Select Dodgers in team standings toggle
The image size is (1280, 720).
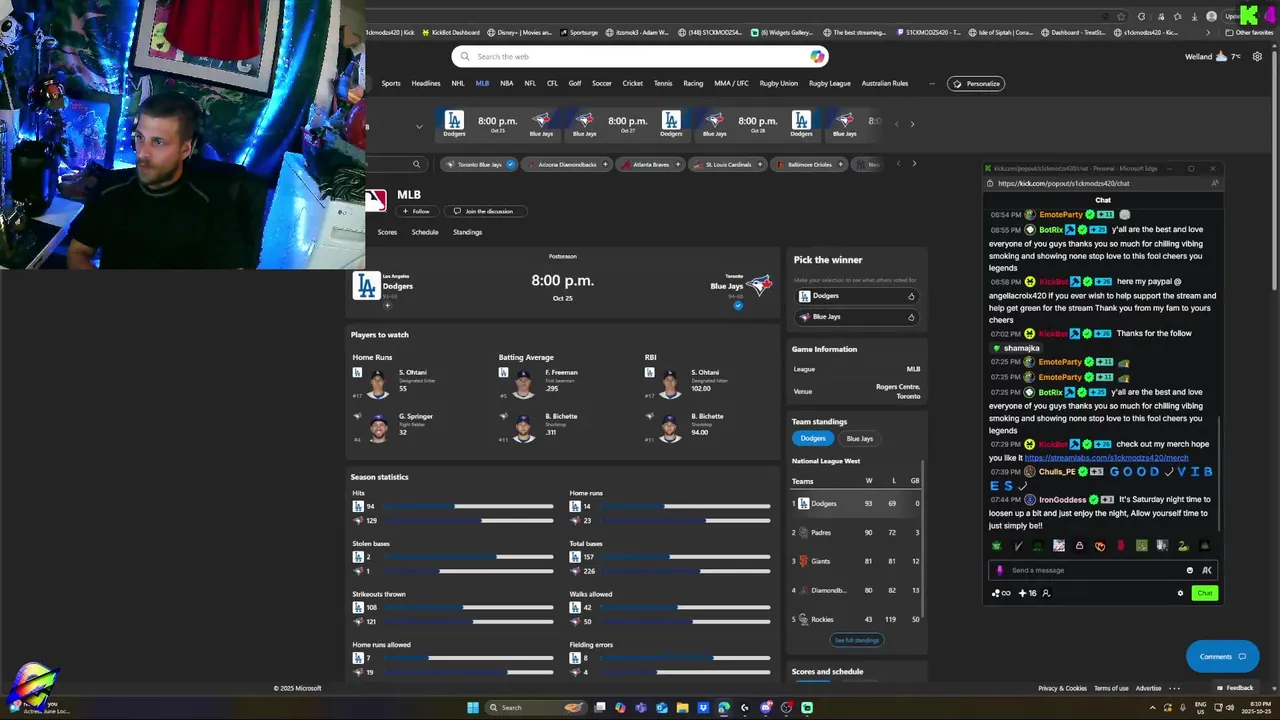[813, 438]
